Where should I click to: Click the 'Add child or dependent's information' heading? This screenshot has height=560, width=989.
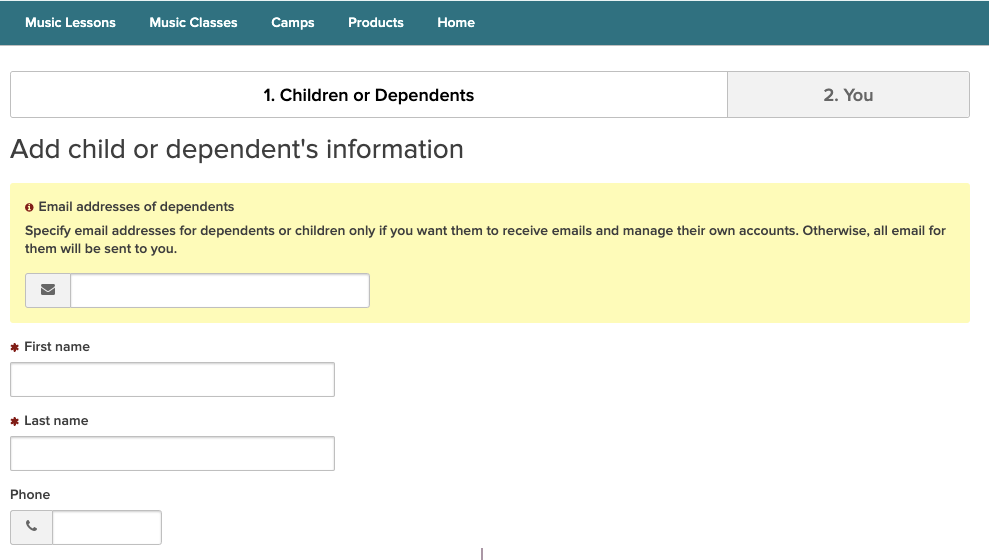point(237,150)
